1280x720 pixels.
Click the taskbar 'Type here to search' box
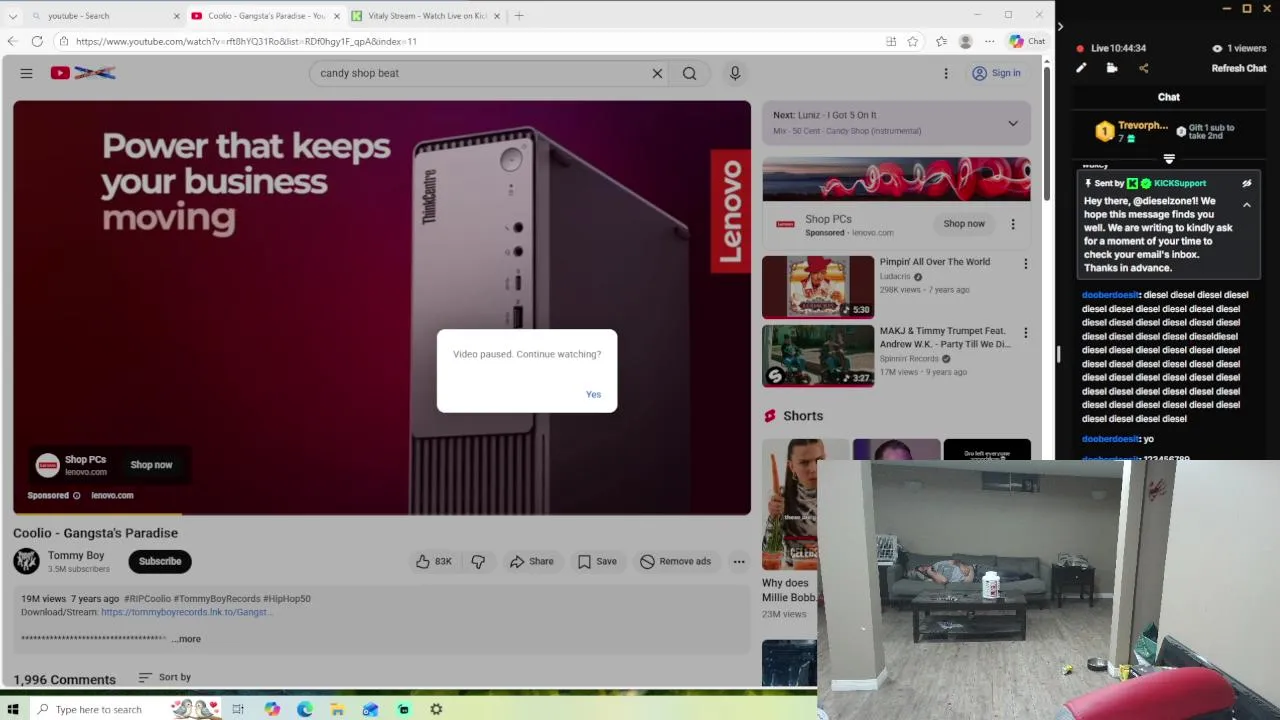[x=128, y=709]
